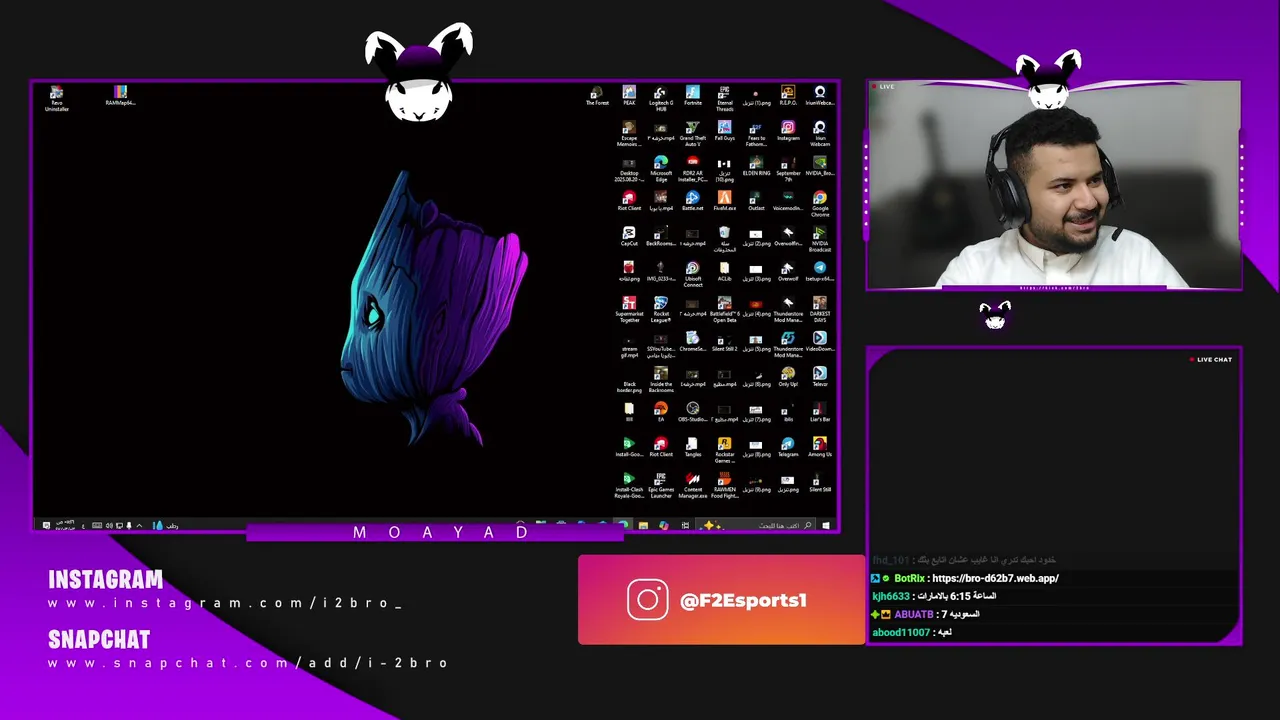Select the RAMMap64 desktop icon

coord(120,96)
